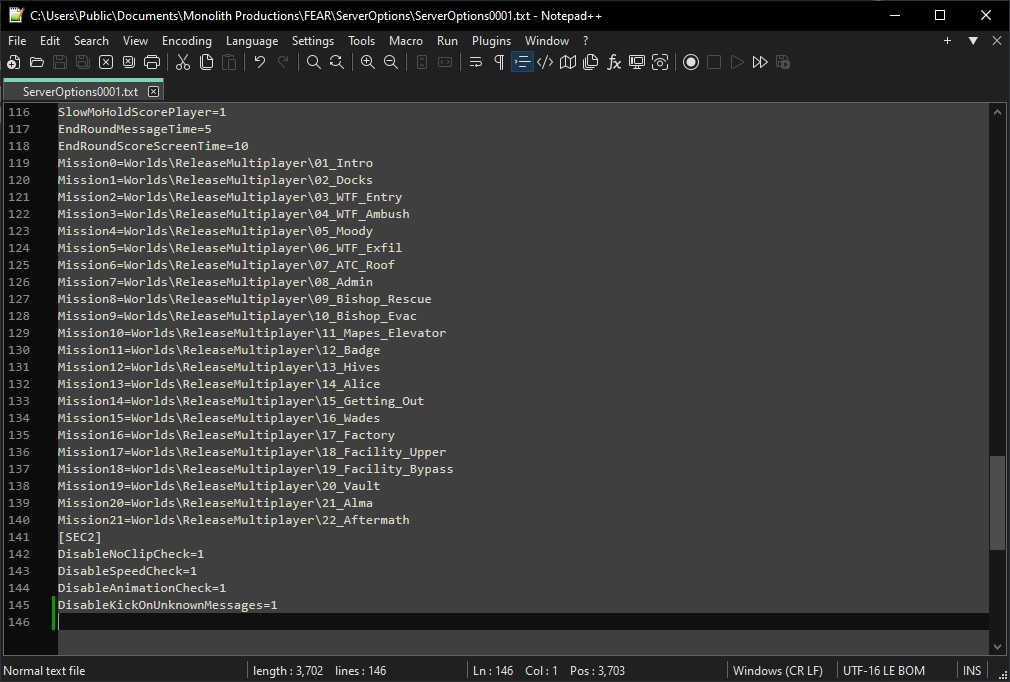Viewport: 1010px width, 682px height.
Task: Open the ? help menu
Action: point(585,41)
